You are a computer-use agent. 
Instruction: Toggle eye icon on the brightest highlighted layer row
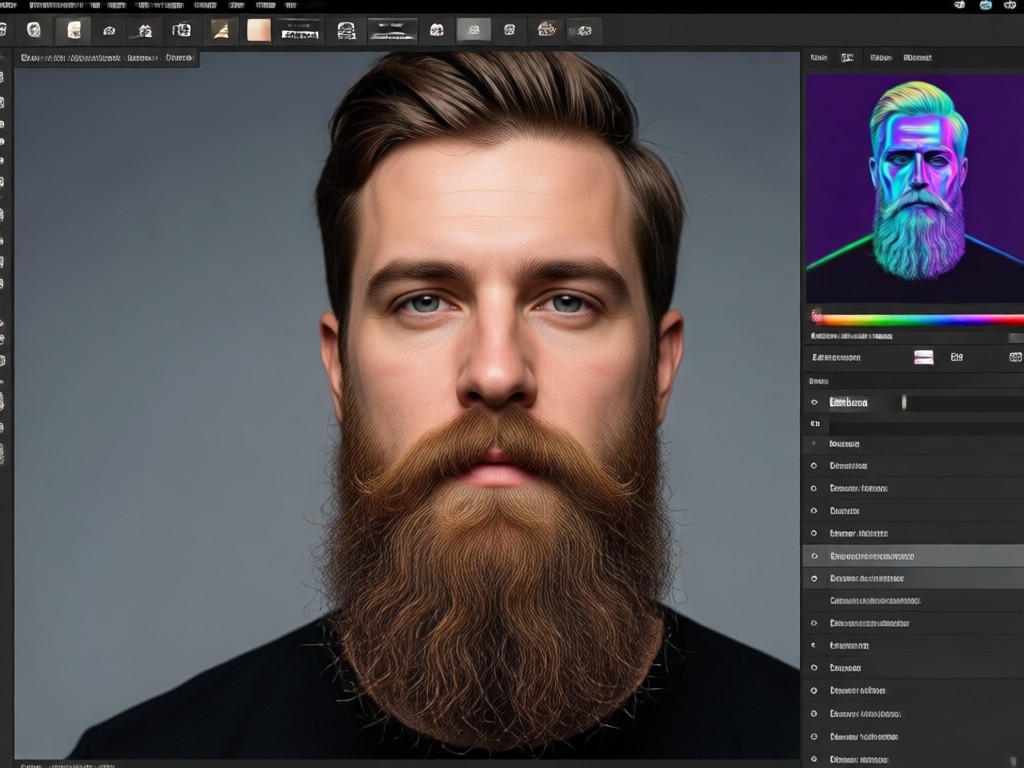point(814,556)
